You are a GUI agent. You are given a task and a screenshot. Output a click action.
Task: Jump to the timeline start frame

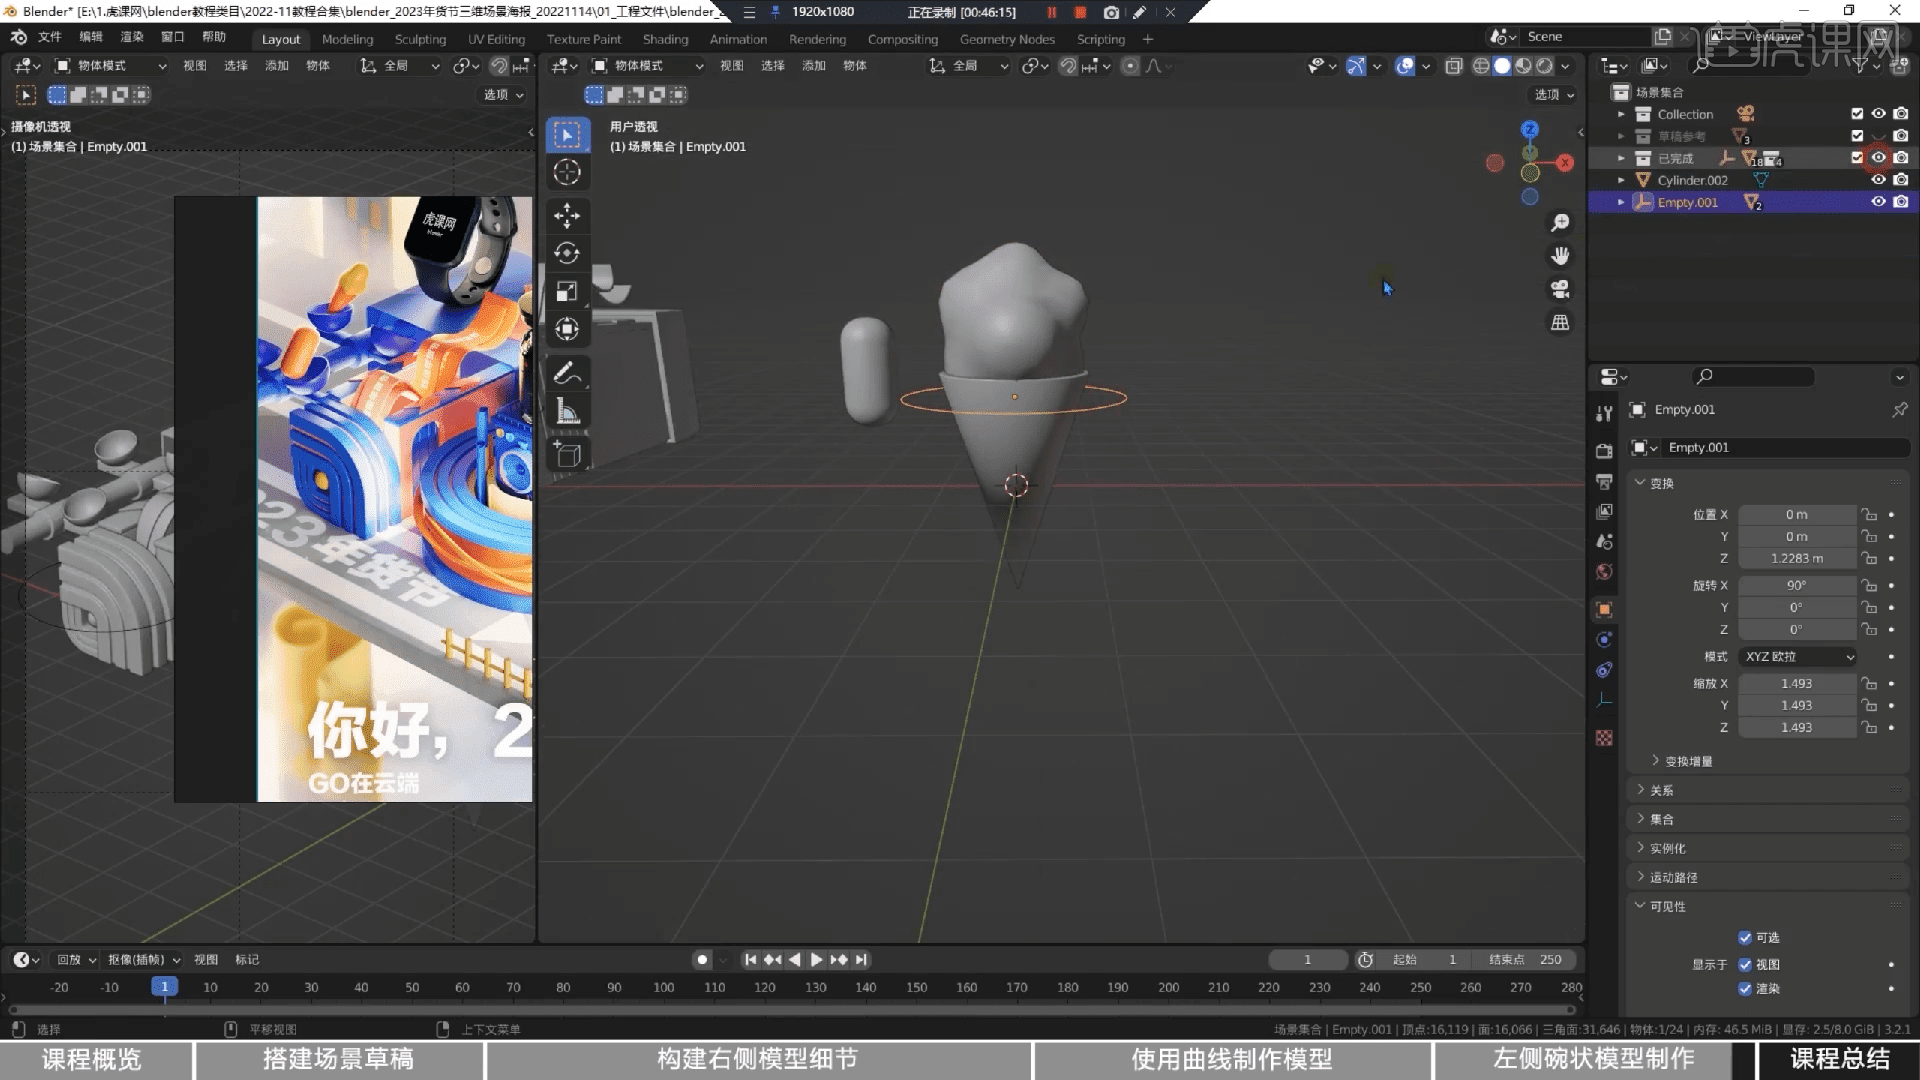coord(750,960)
